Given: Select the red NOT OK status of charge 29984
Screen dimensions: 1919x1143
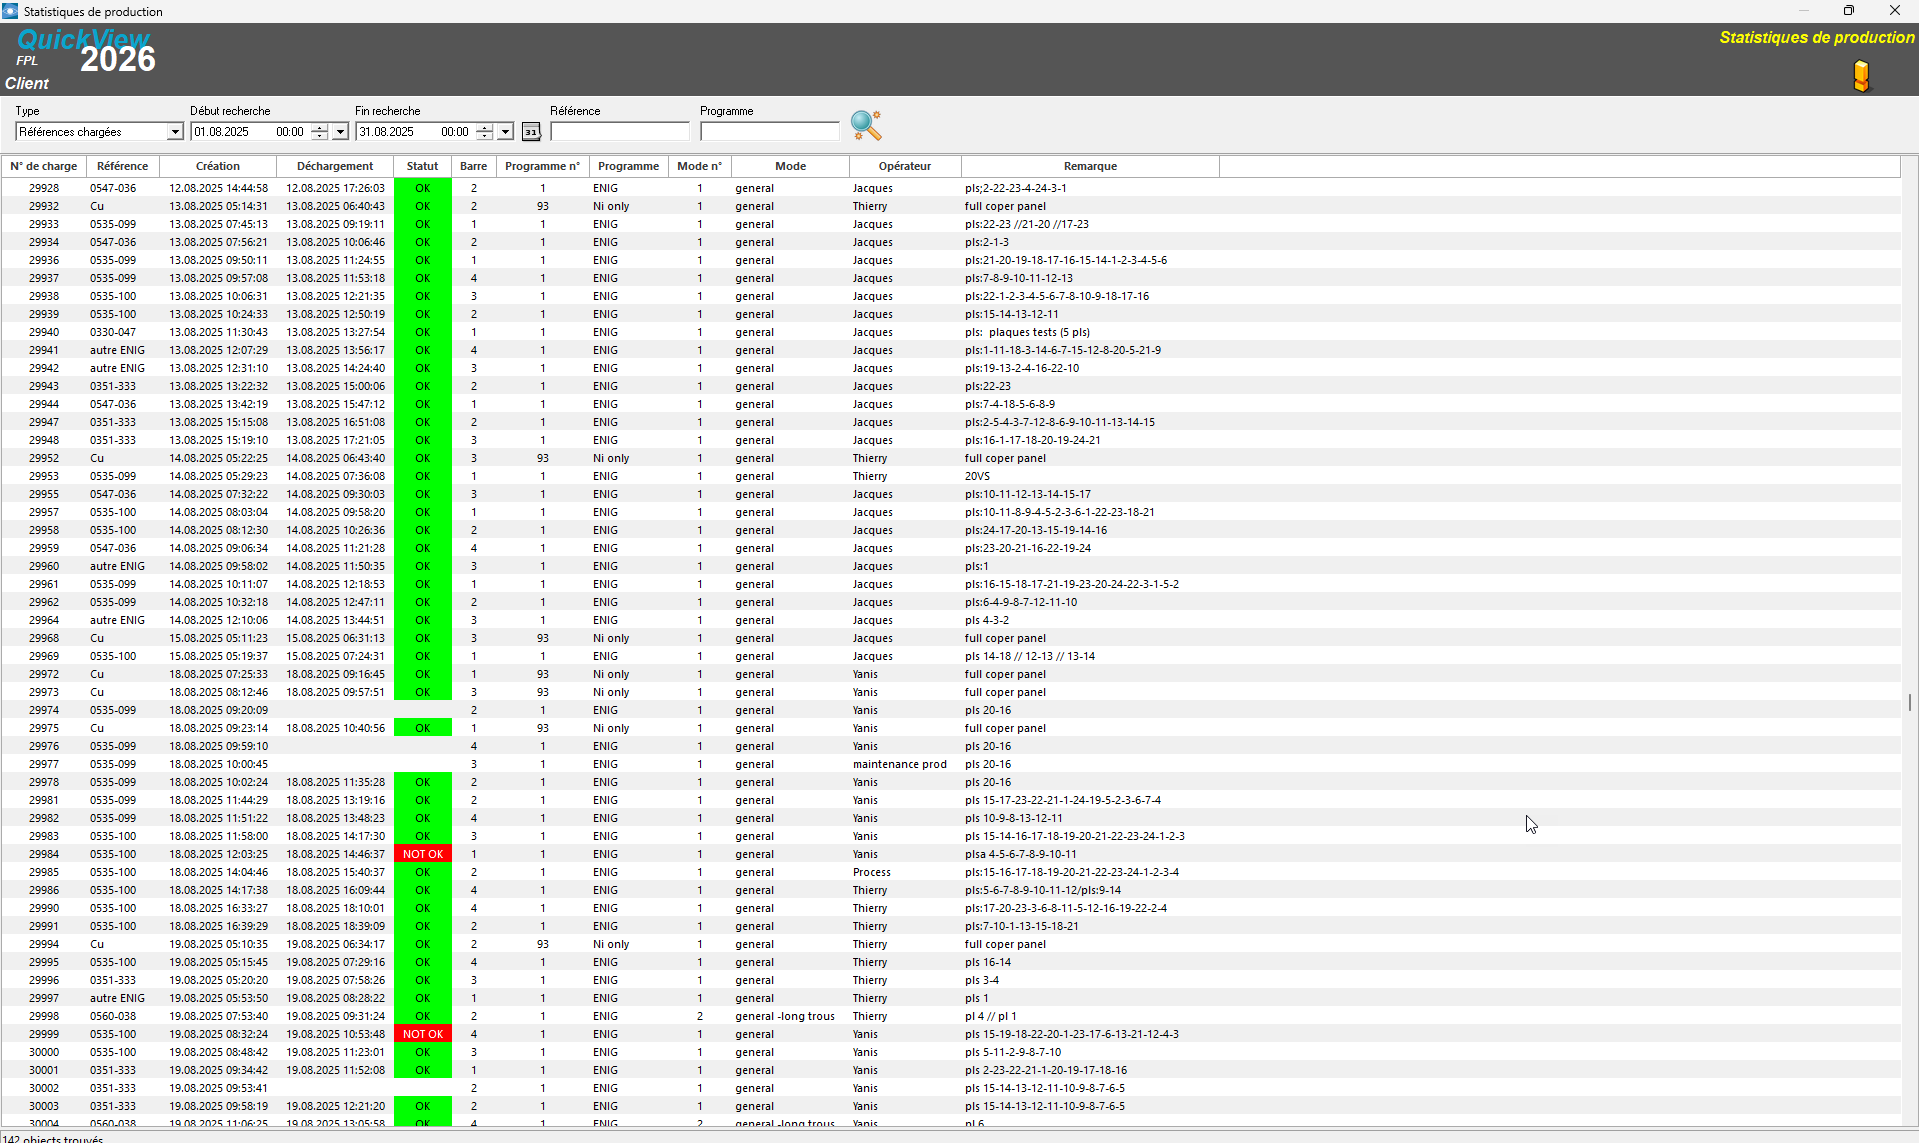Looking at the screenshot, I should 422,854.
